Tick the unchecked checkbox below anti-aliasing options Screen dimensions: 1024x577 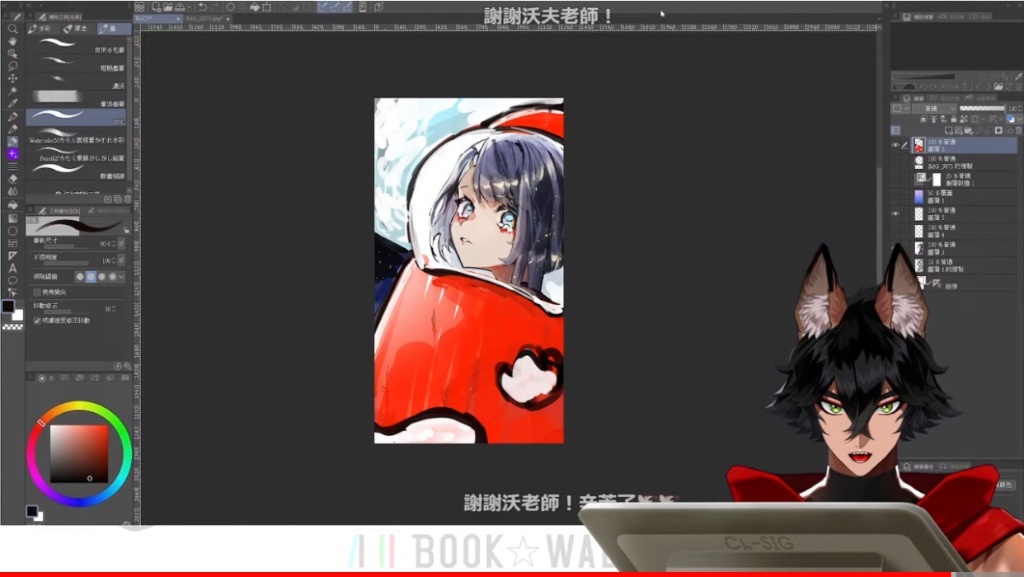(37, 292)
